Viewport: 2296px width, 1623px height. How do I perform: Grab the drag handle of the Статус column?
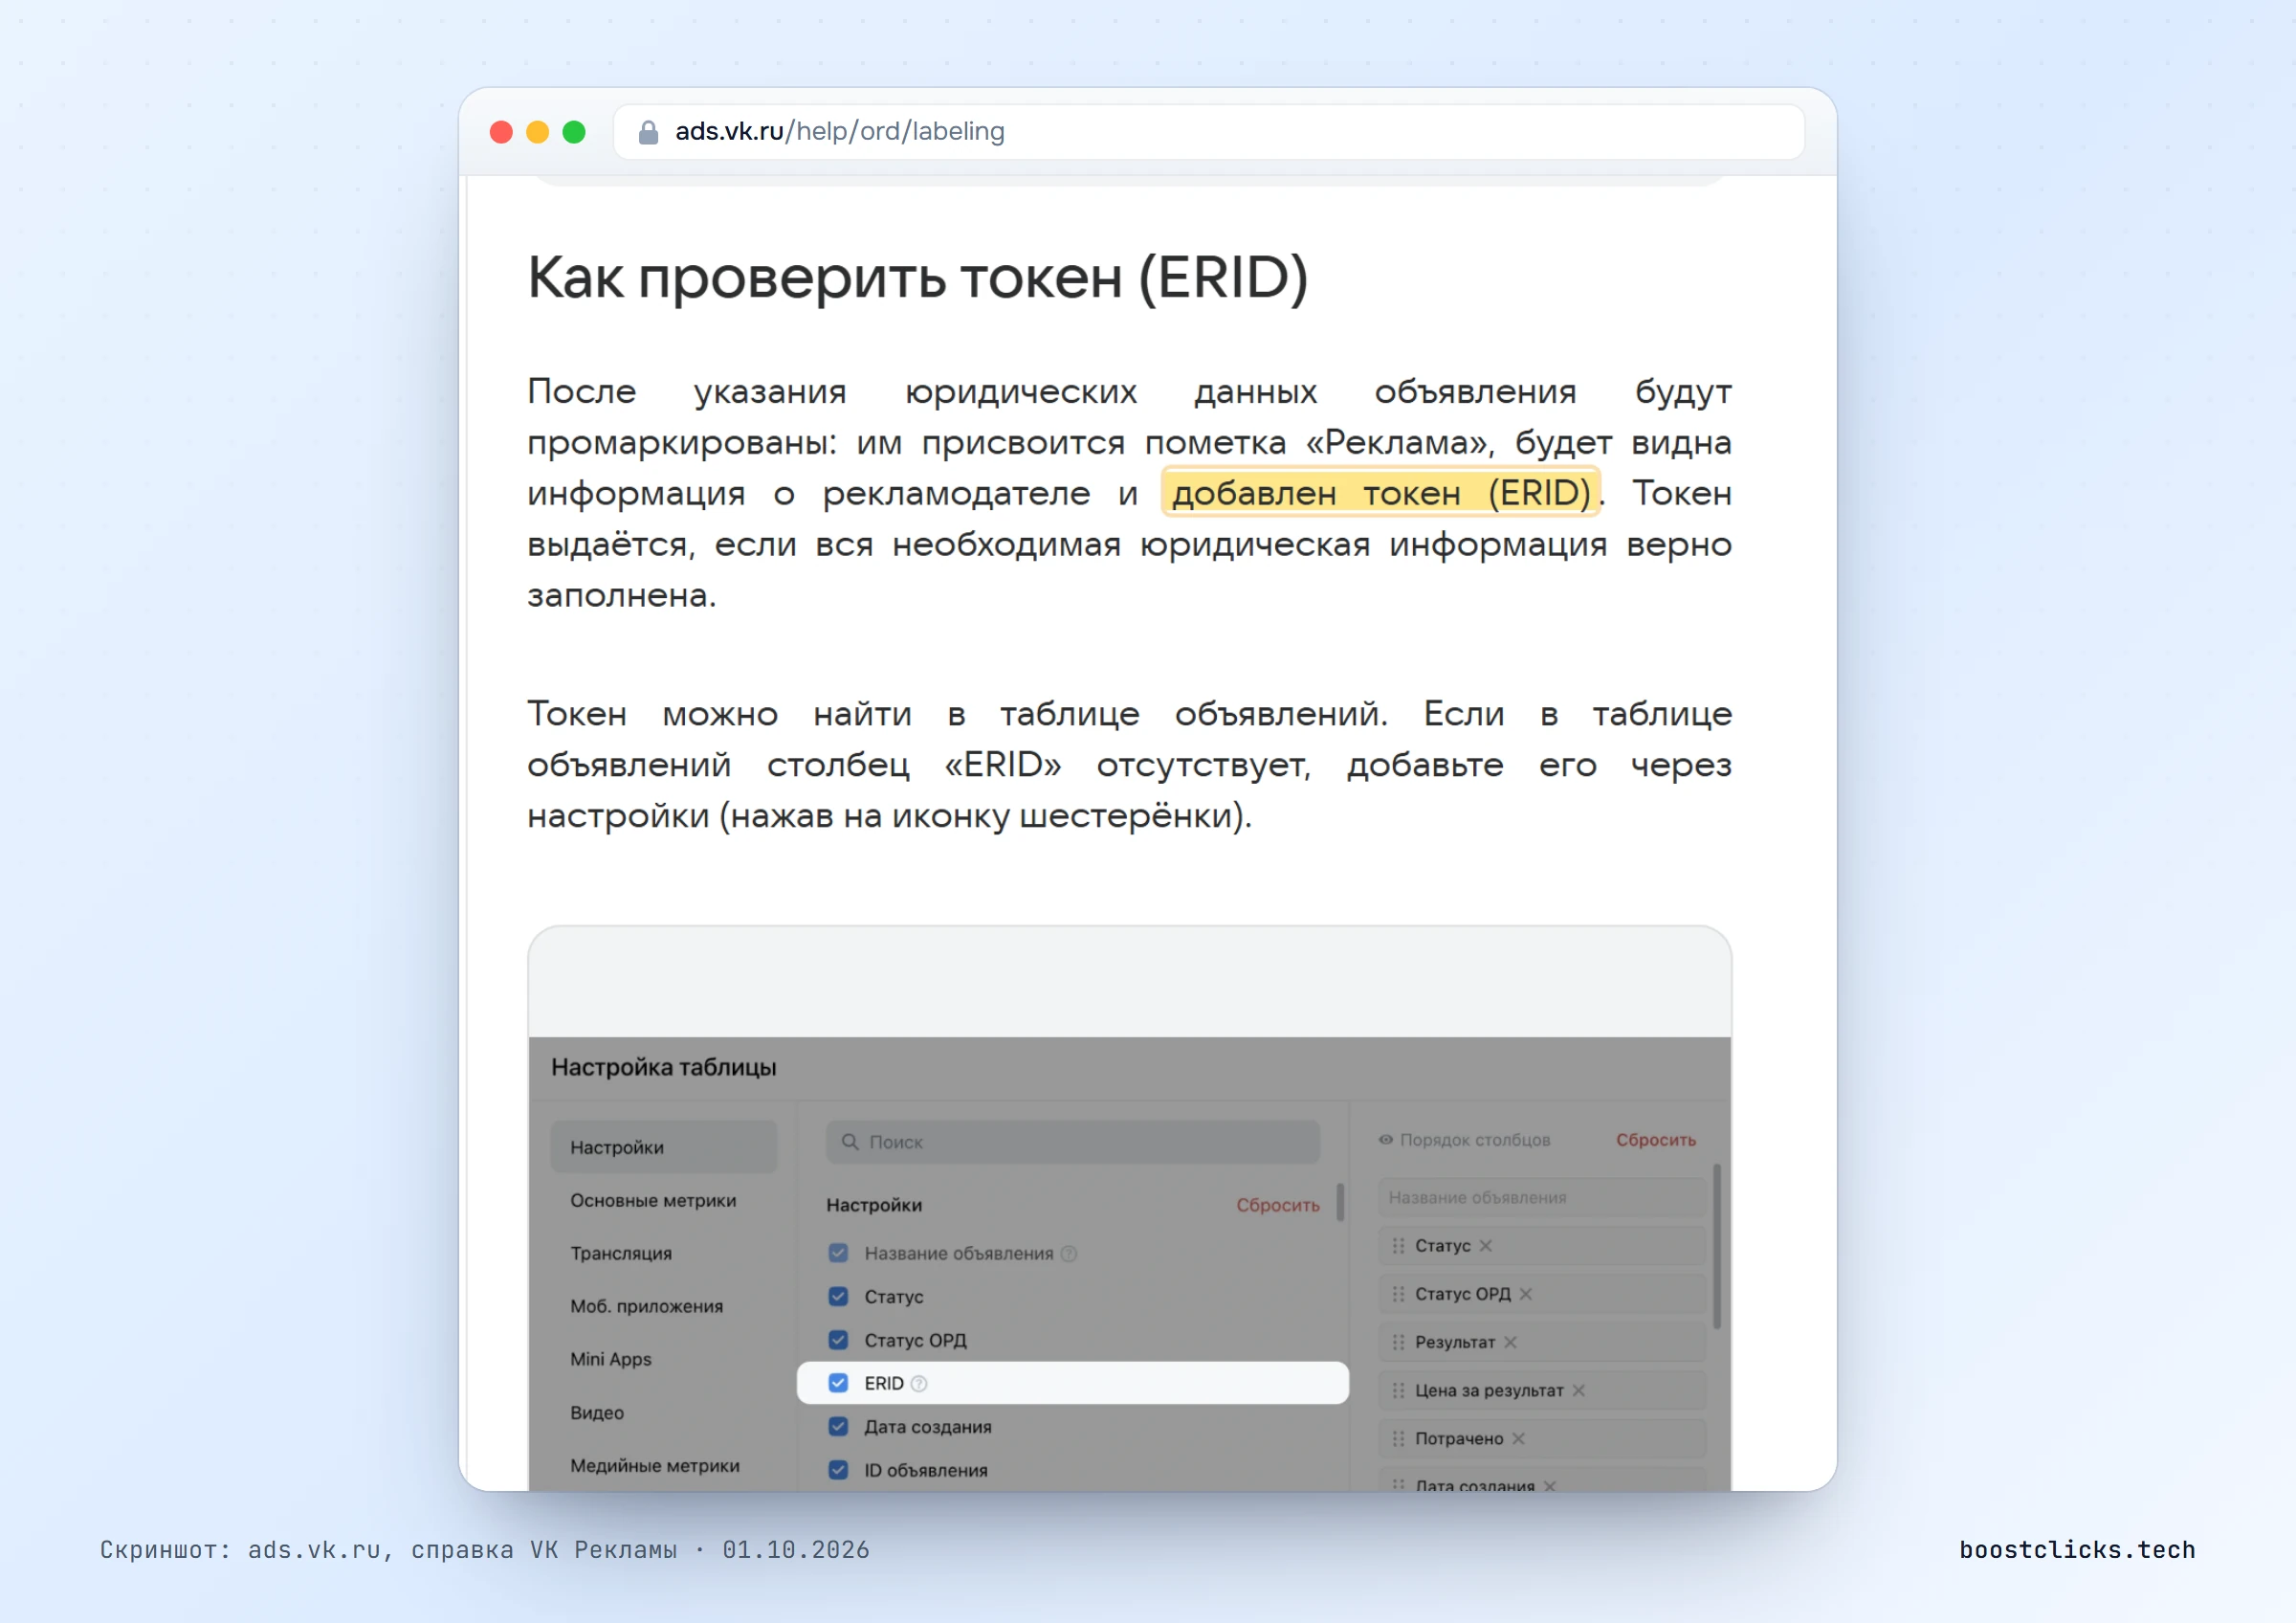(1398, 1245)
